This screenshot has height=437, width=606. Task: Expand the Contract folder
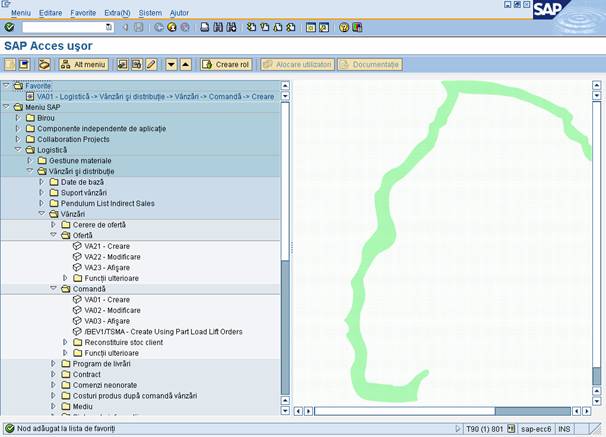tap(53, 374)
